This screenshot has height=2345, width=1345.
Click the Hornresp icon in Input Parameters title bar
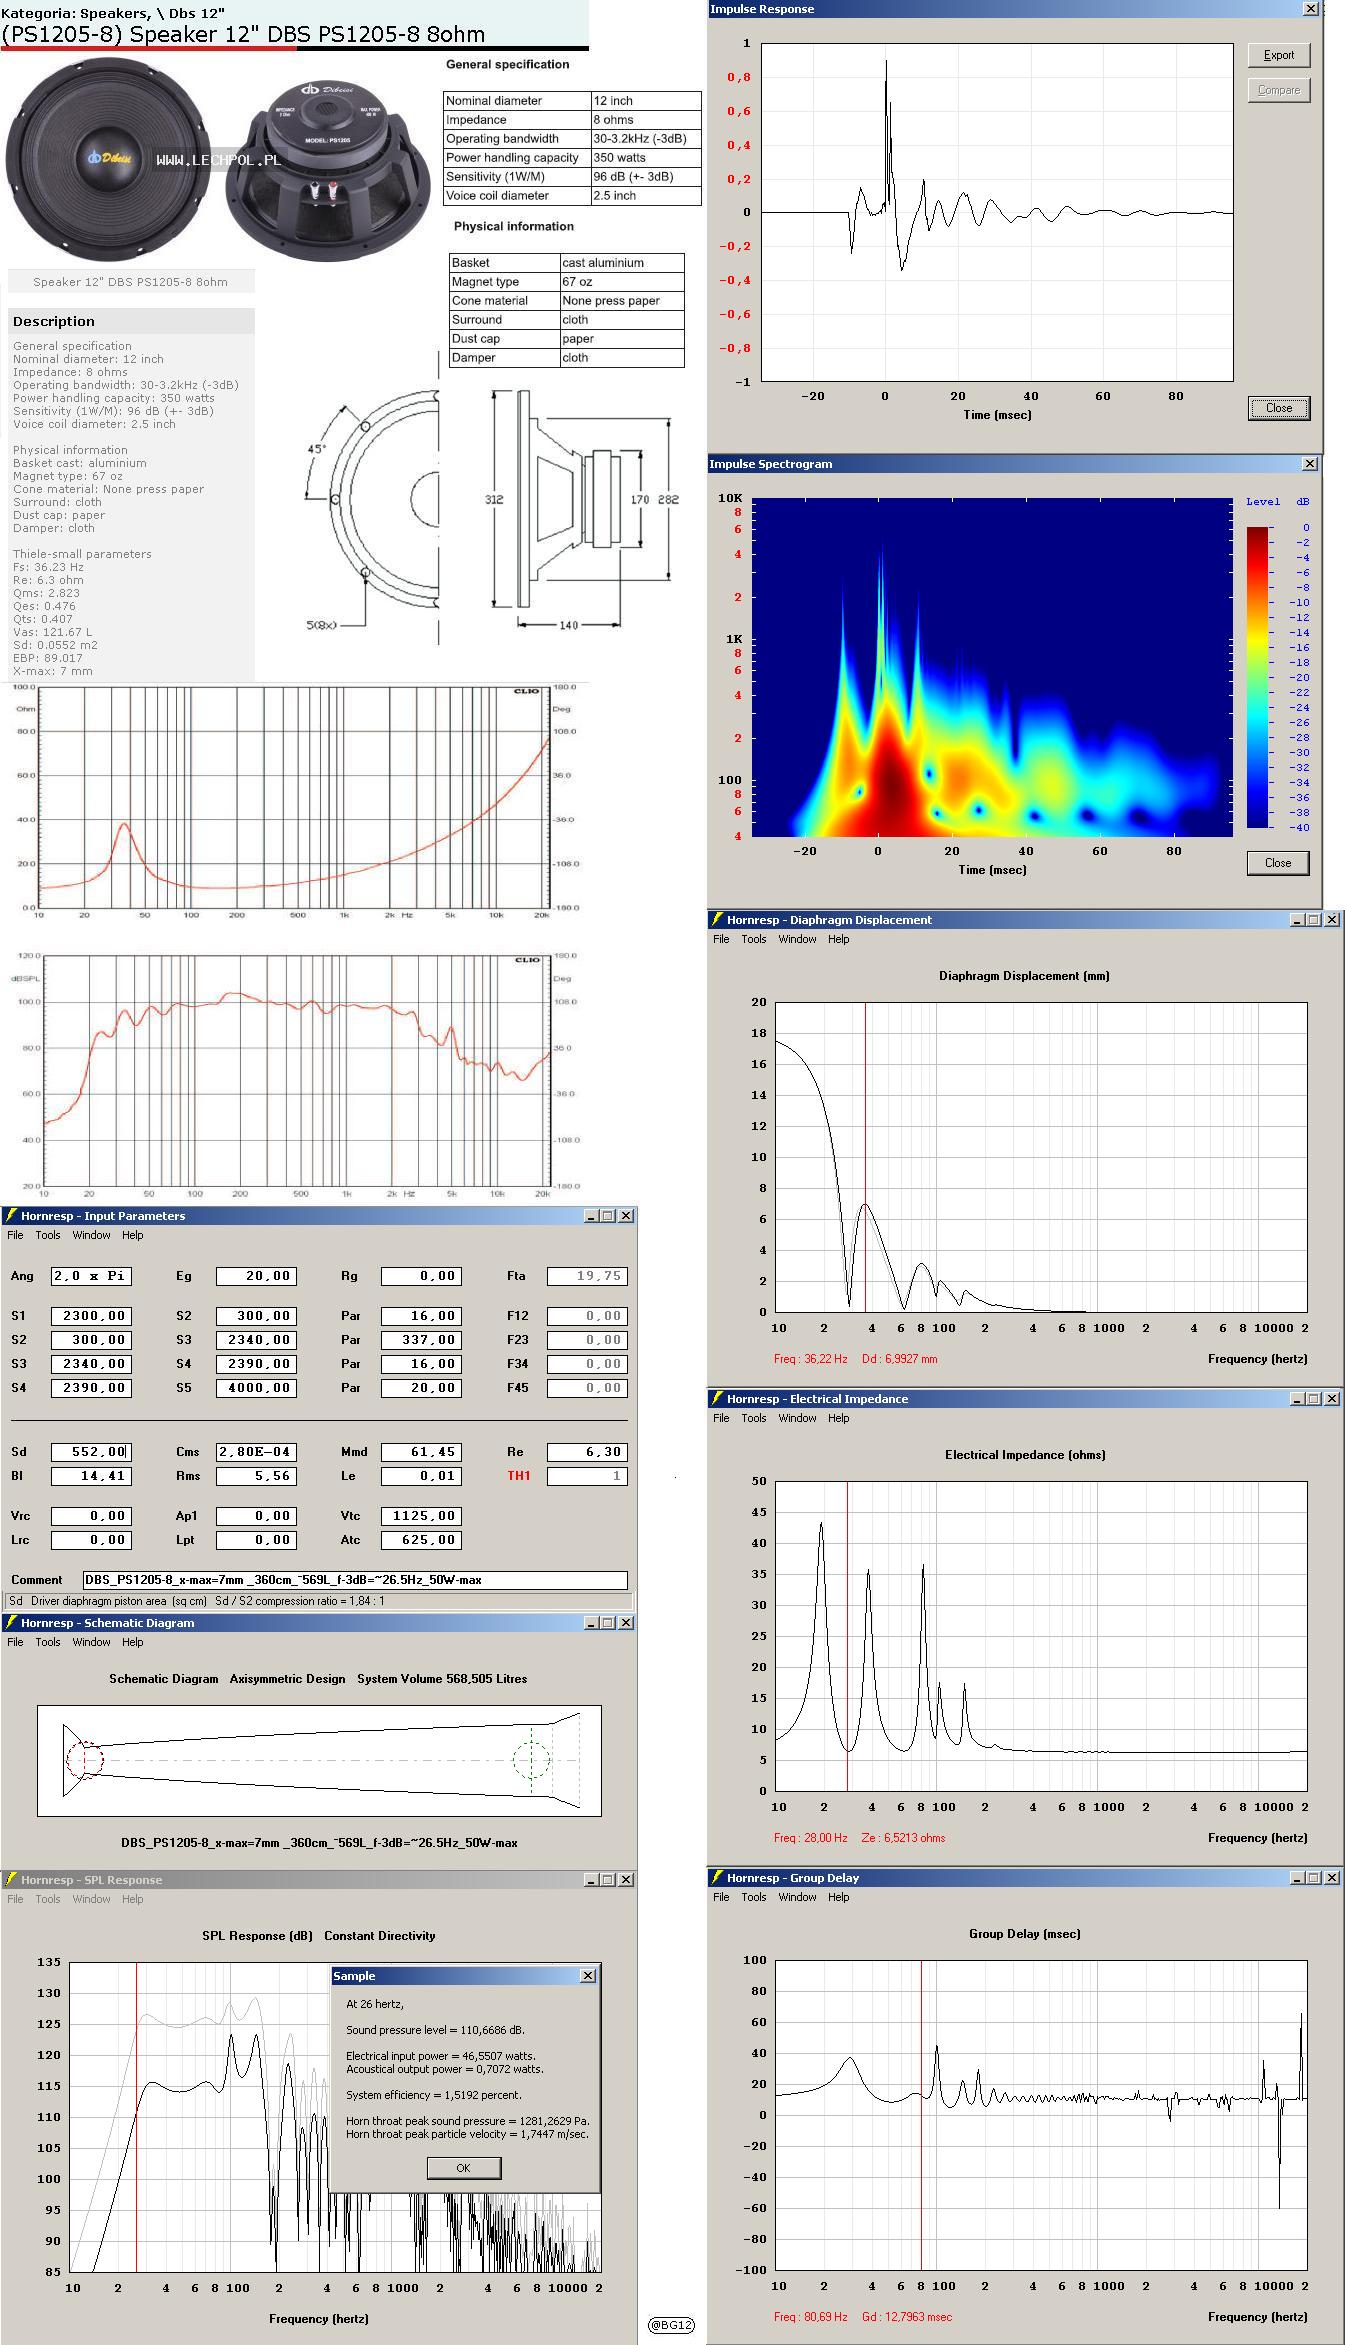[x=11, y=1216]
